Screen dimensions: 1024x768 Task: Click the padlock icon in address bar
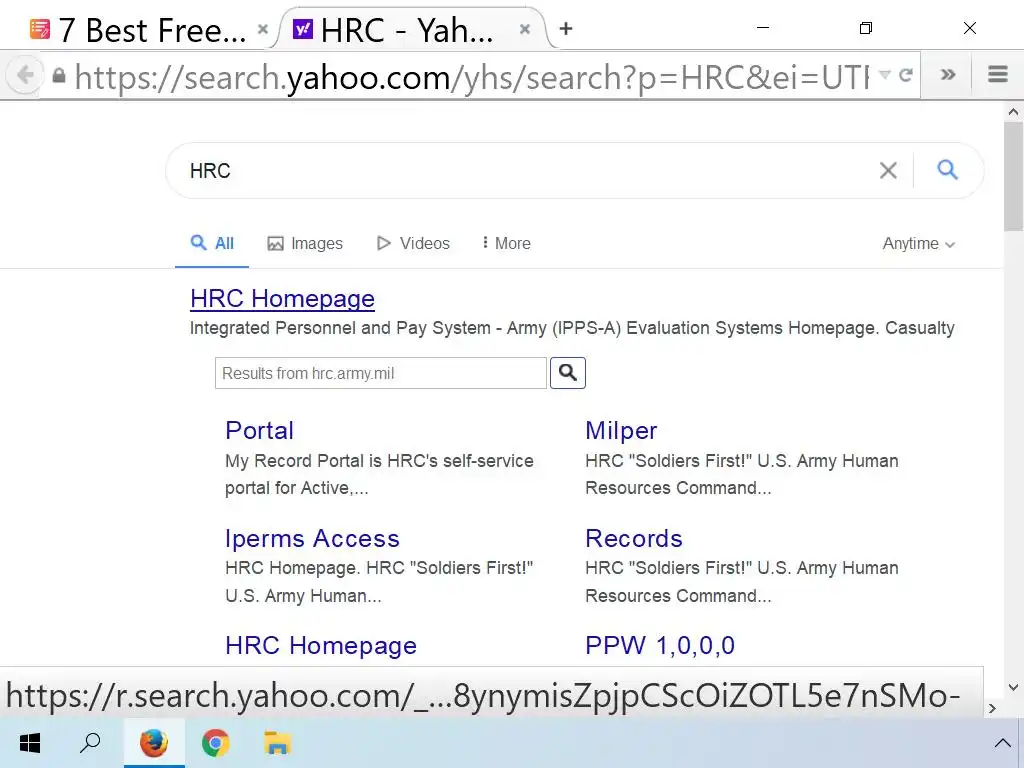[x=59, y=76]
